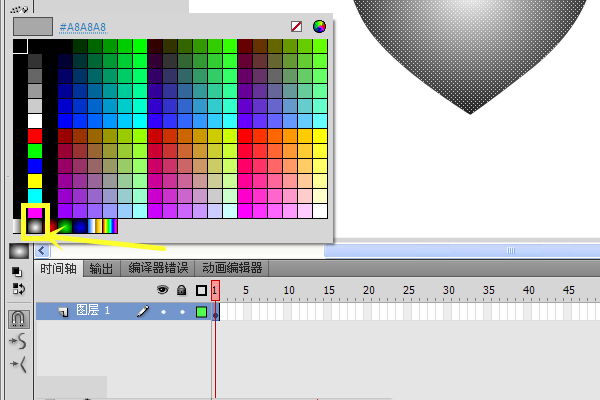Pick the rainbow linear gradient swatch
This screenshot has width=600, height=400.
coord(110,226)
